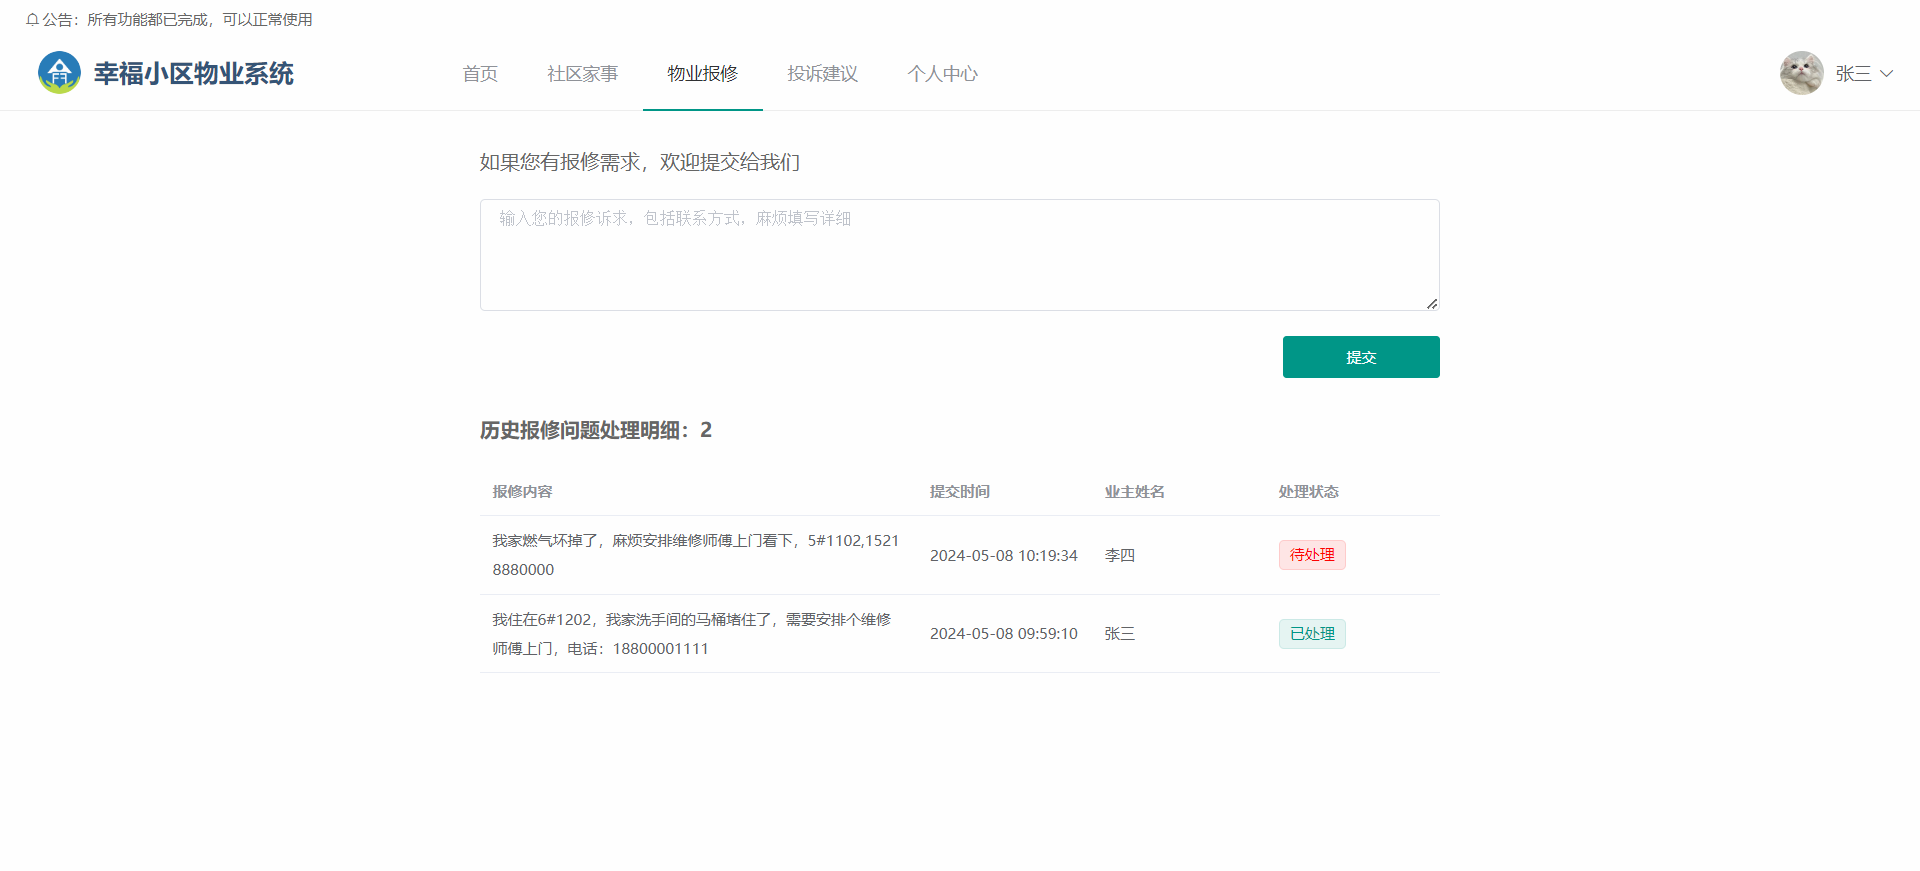Click owner name 张三 in the table
This screenshot has width=1920, height=871.
pos(1120,634)
